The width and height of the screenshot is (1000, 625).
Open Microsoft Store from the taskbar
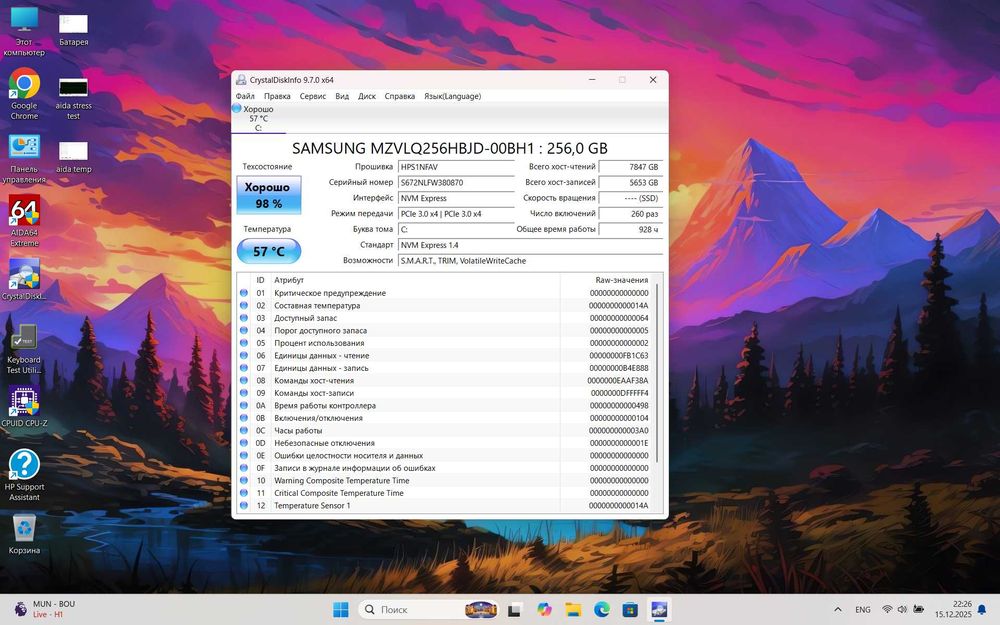coord(630,610)
